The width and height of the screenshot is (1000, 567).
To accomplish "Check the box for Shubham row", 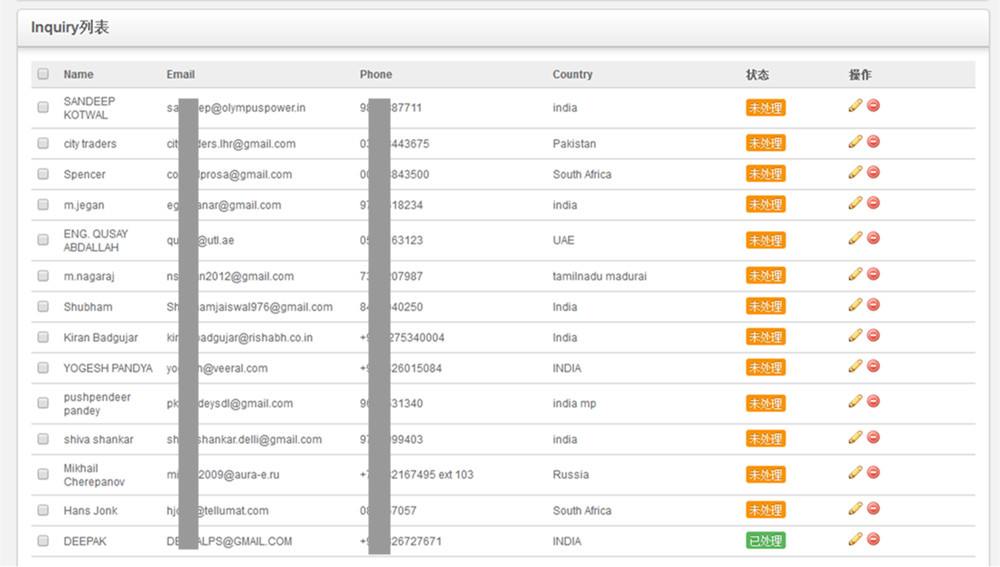I will click(43, 307).
